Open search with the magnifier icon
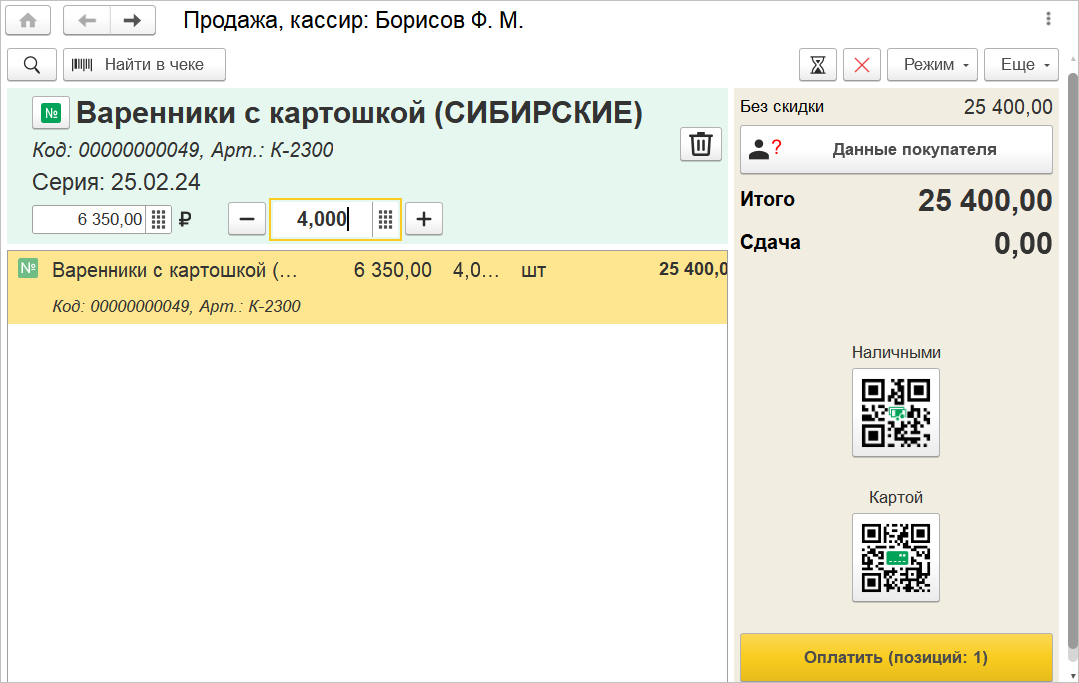 coord(32,65)
